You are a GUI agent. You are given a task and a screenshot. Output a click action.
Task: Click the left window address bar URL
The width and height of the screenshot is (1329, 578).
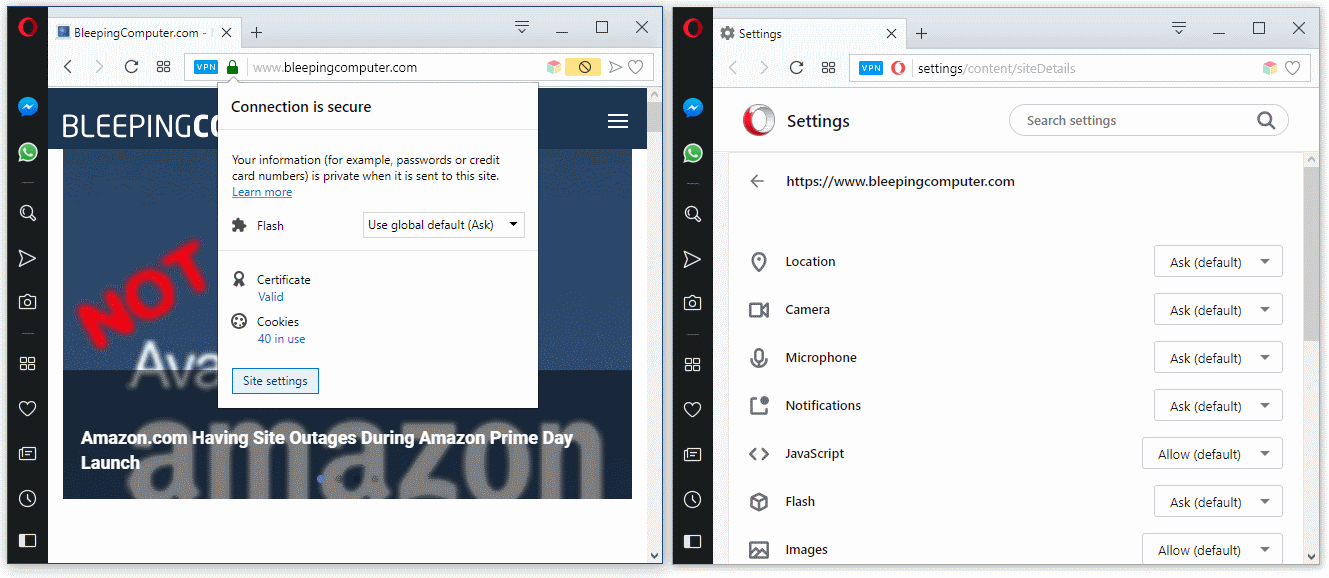coord(335,67)
